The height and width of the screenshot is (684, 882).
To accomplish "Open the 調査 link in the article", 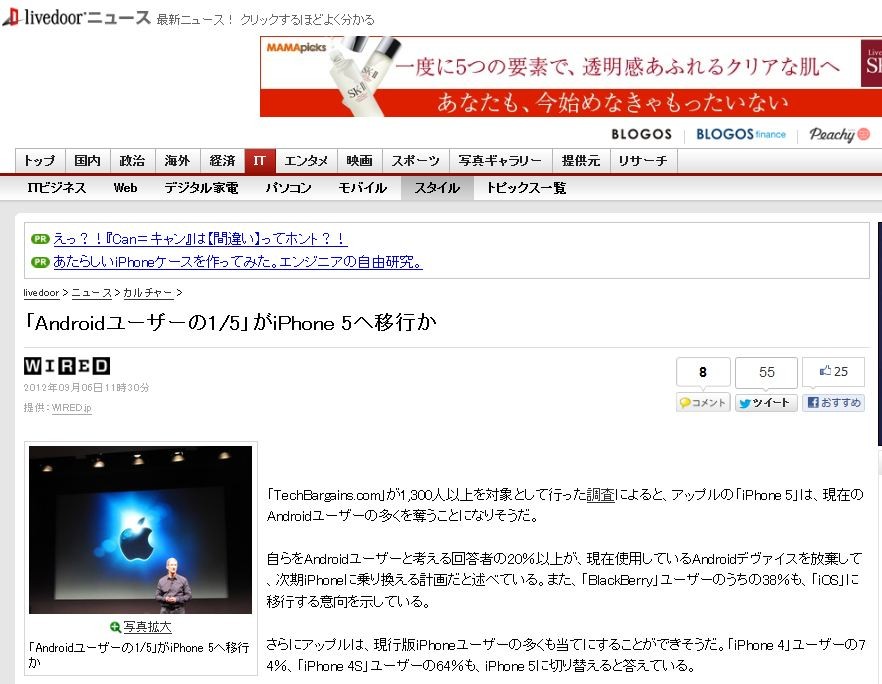I will click(x=601, y=495).
